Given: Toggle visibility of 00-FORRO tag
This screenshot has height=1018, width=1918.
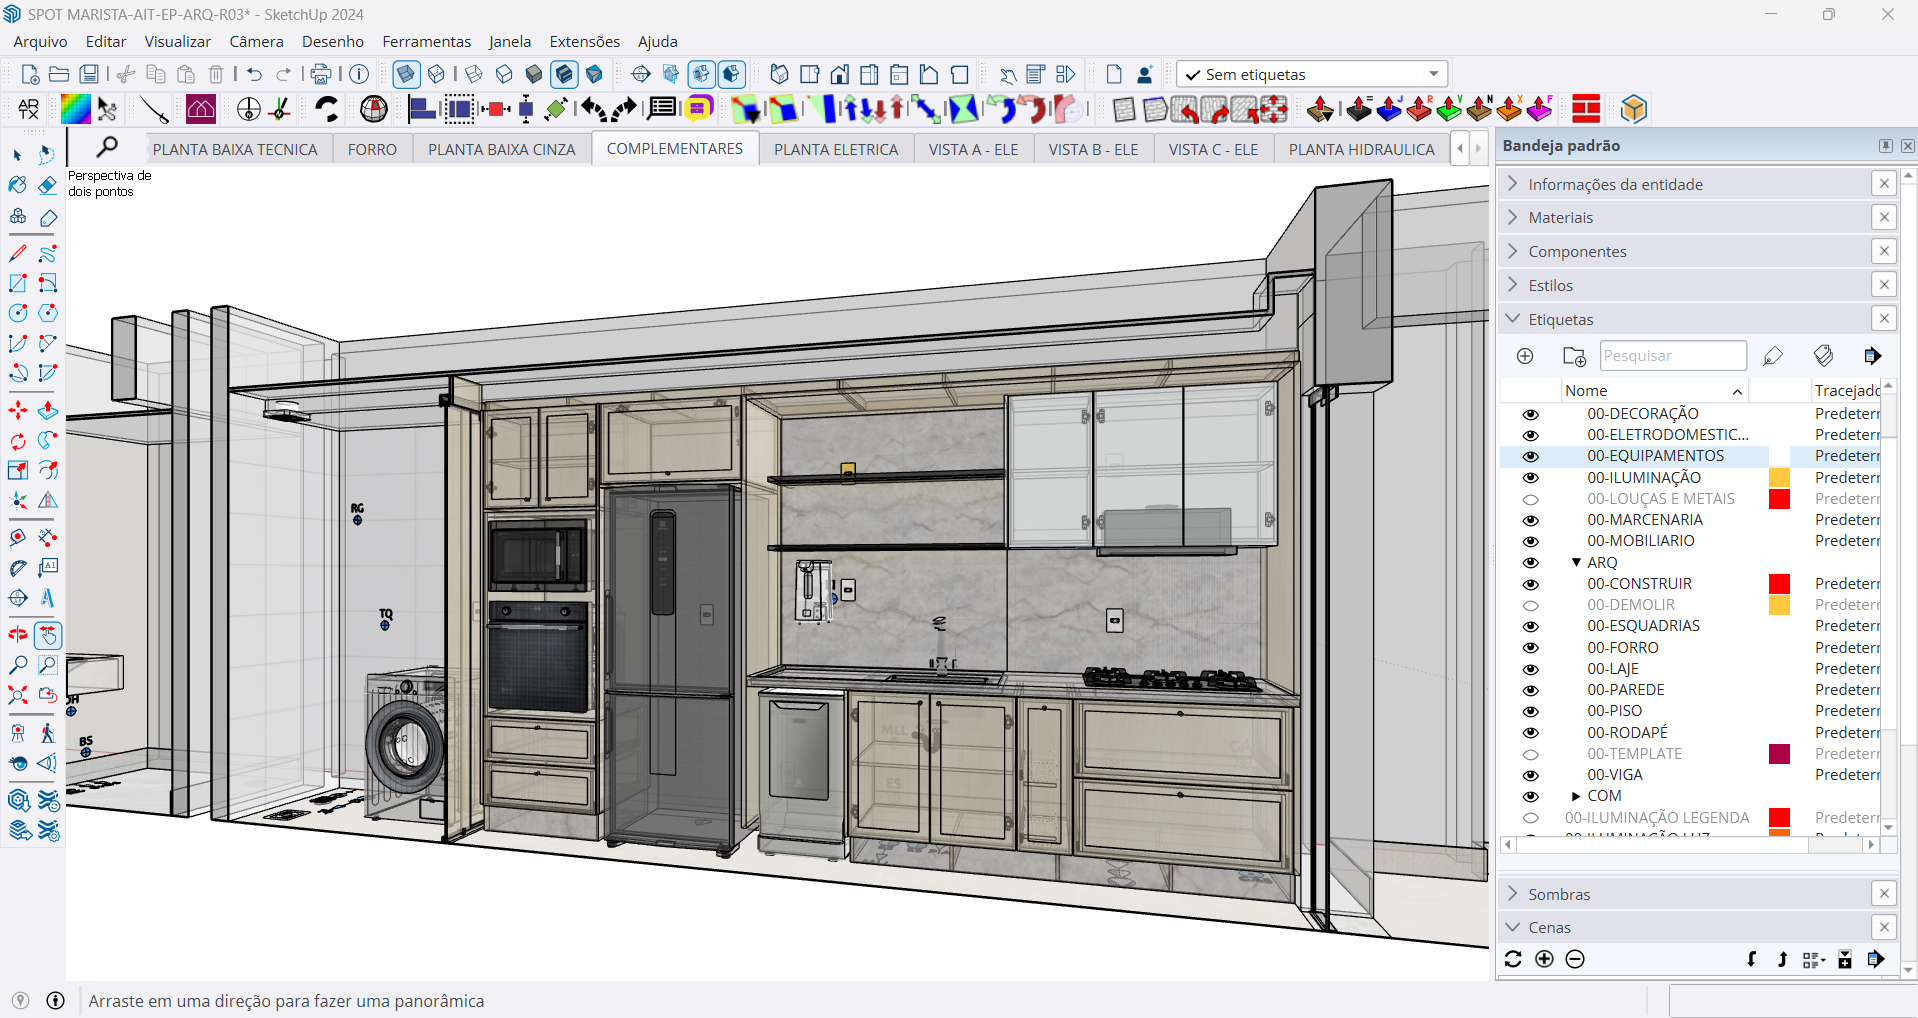Looking at the screenshot, I should pyautogui.click(x=1530, y=648).
